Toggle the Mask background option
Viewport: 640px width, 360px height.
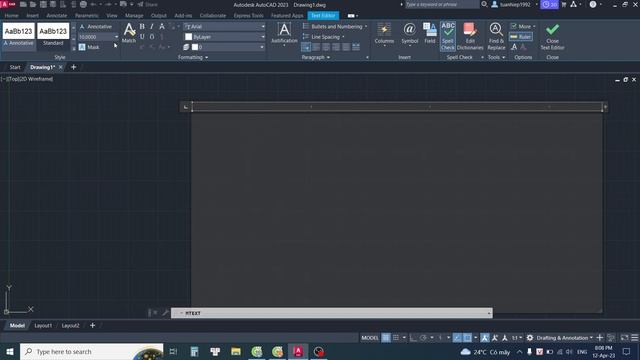[89, 47]
